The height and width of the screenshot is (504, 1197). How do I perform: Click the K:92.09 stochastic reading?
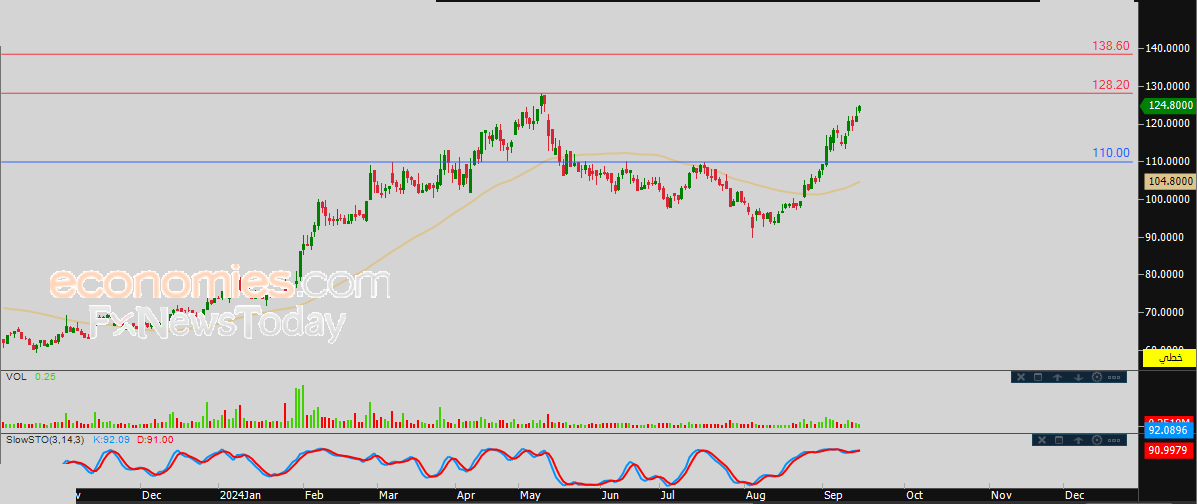(110, 439)
